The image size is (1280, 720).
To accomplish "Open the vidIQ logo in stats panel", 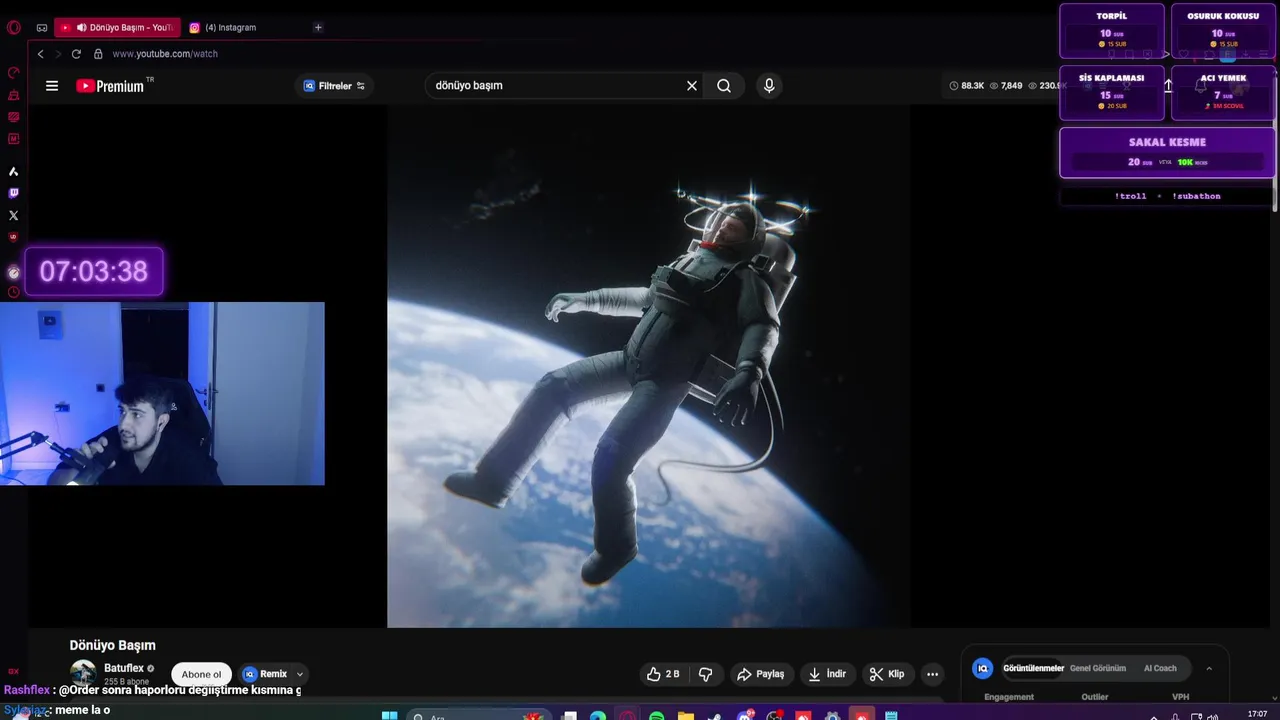I will point(983,668).
